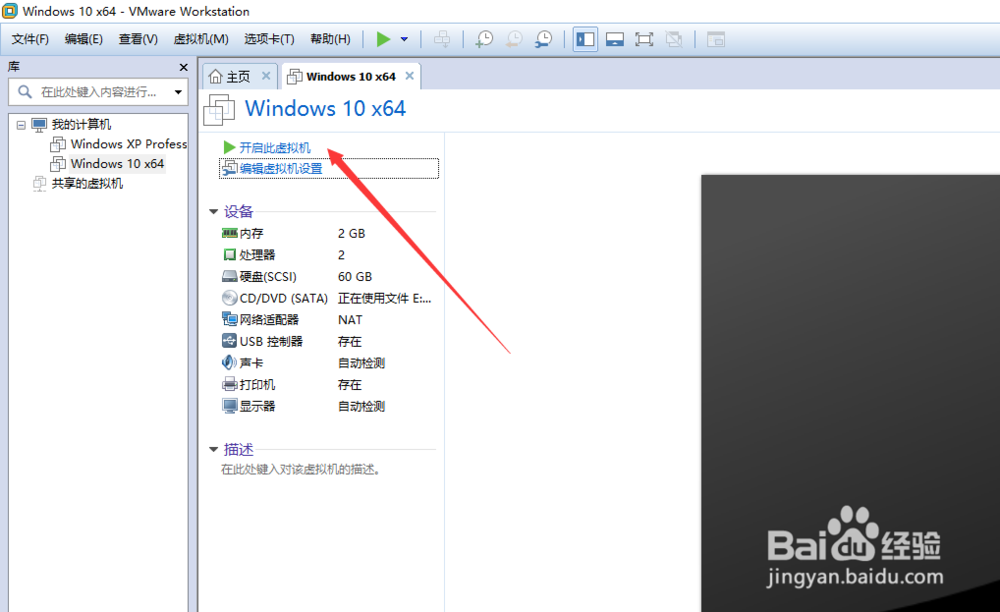Click the 2 GB memory value
Image resolution: width=1000 pixels, height=612 pixels.
tap(351, 234)
